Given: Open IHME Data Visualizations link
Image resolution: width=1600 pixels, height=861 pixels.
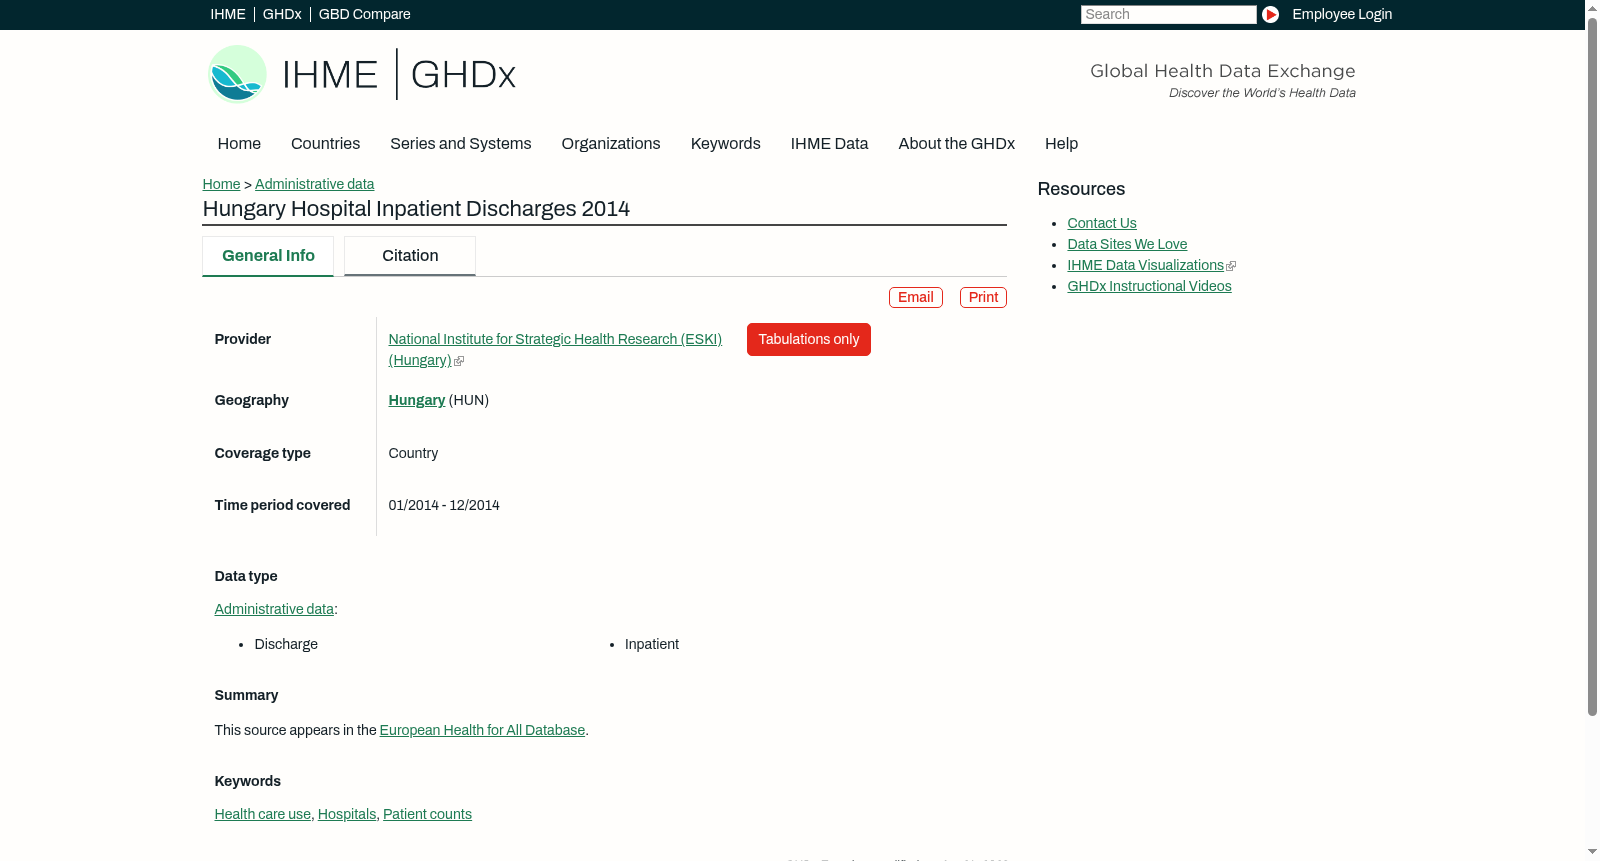Looking at the screenshot, I should pyautogui.click(x=1146, y=265).
